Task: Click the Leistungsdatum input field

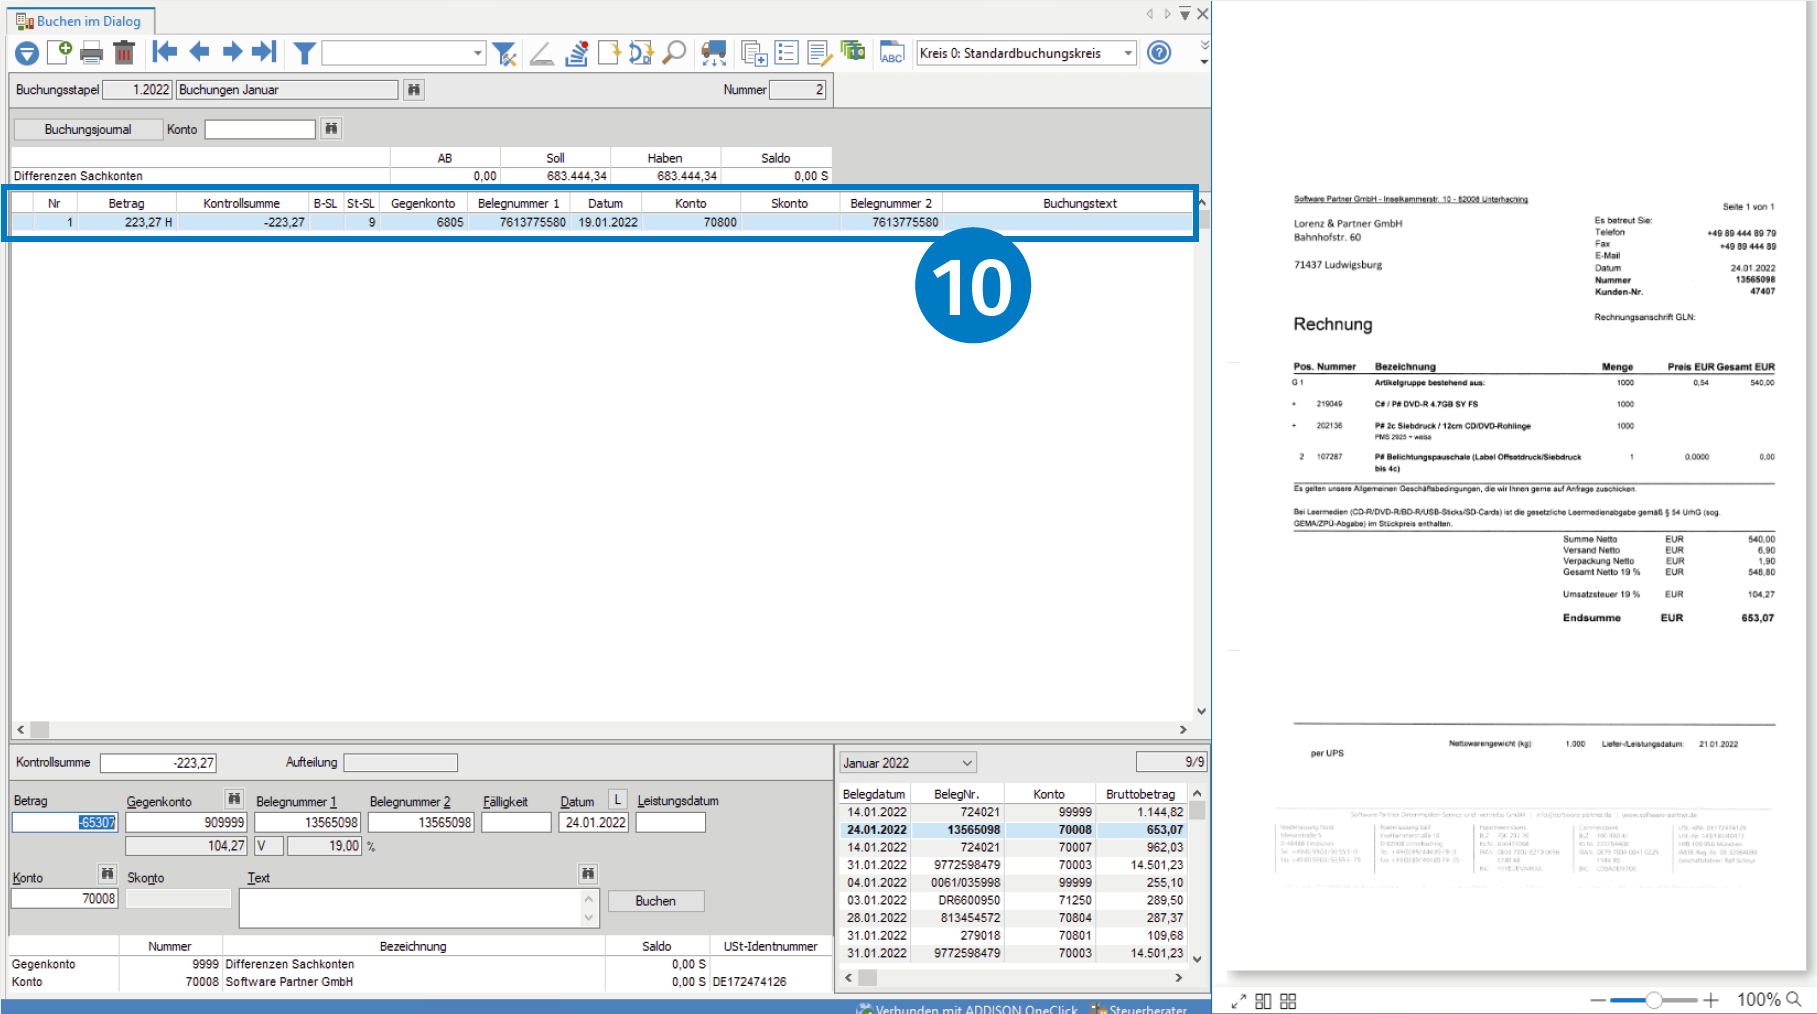Action: (x=671, y=822)
